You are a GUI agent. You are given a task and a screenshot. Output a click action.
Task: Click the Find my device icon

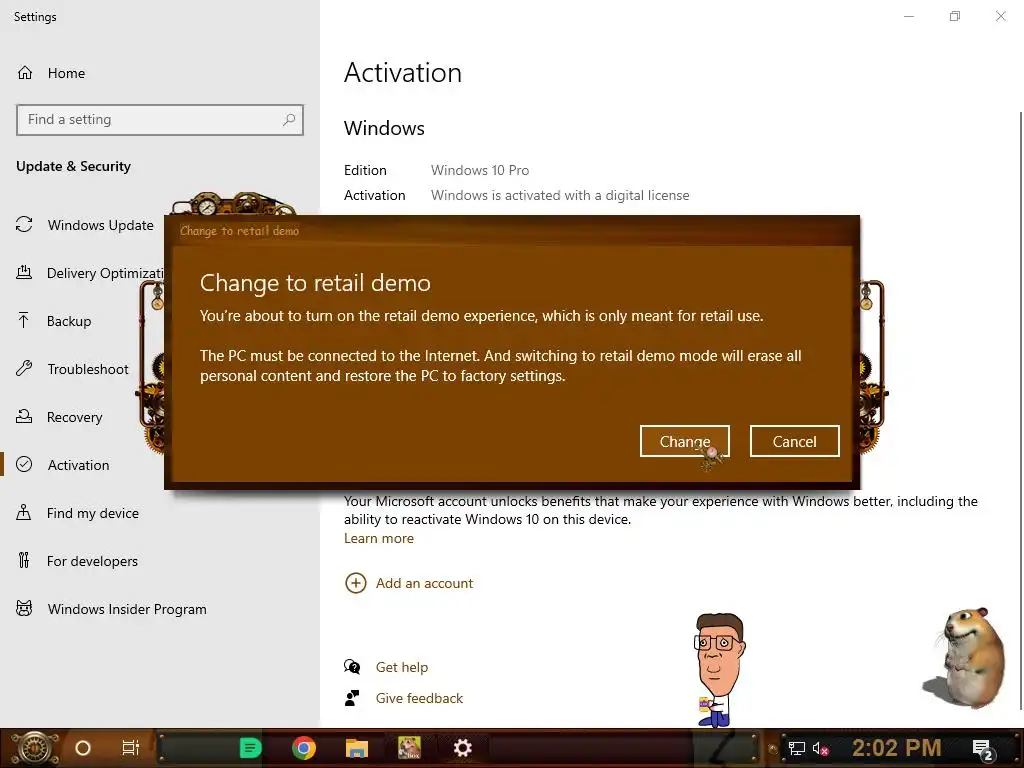[24, 512]
